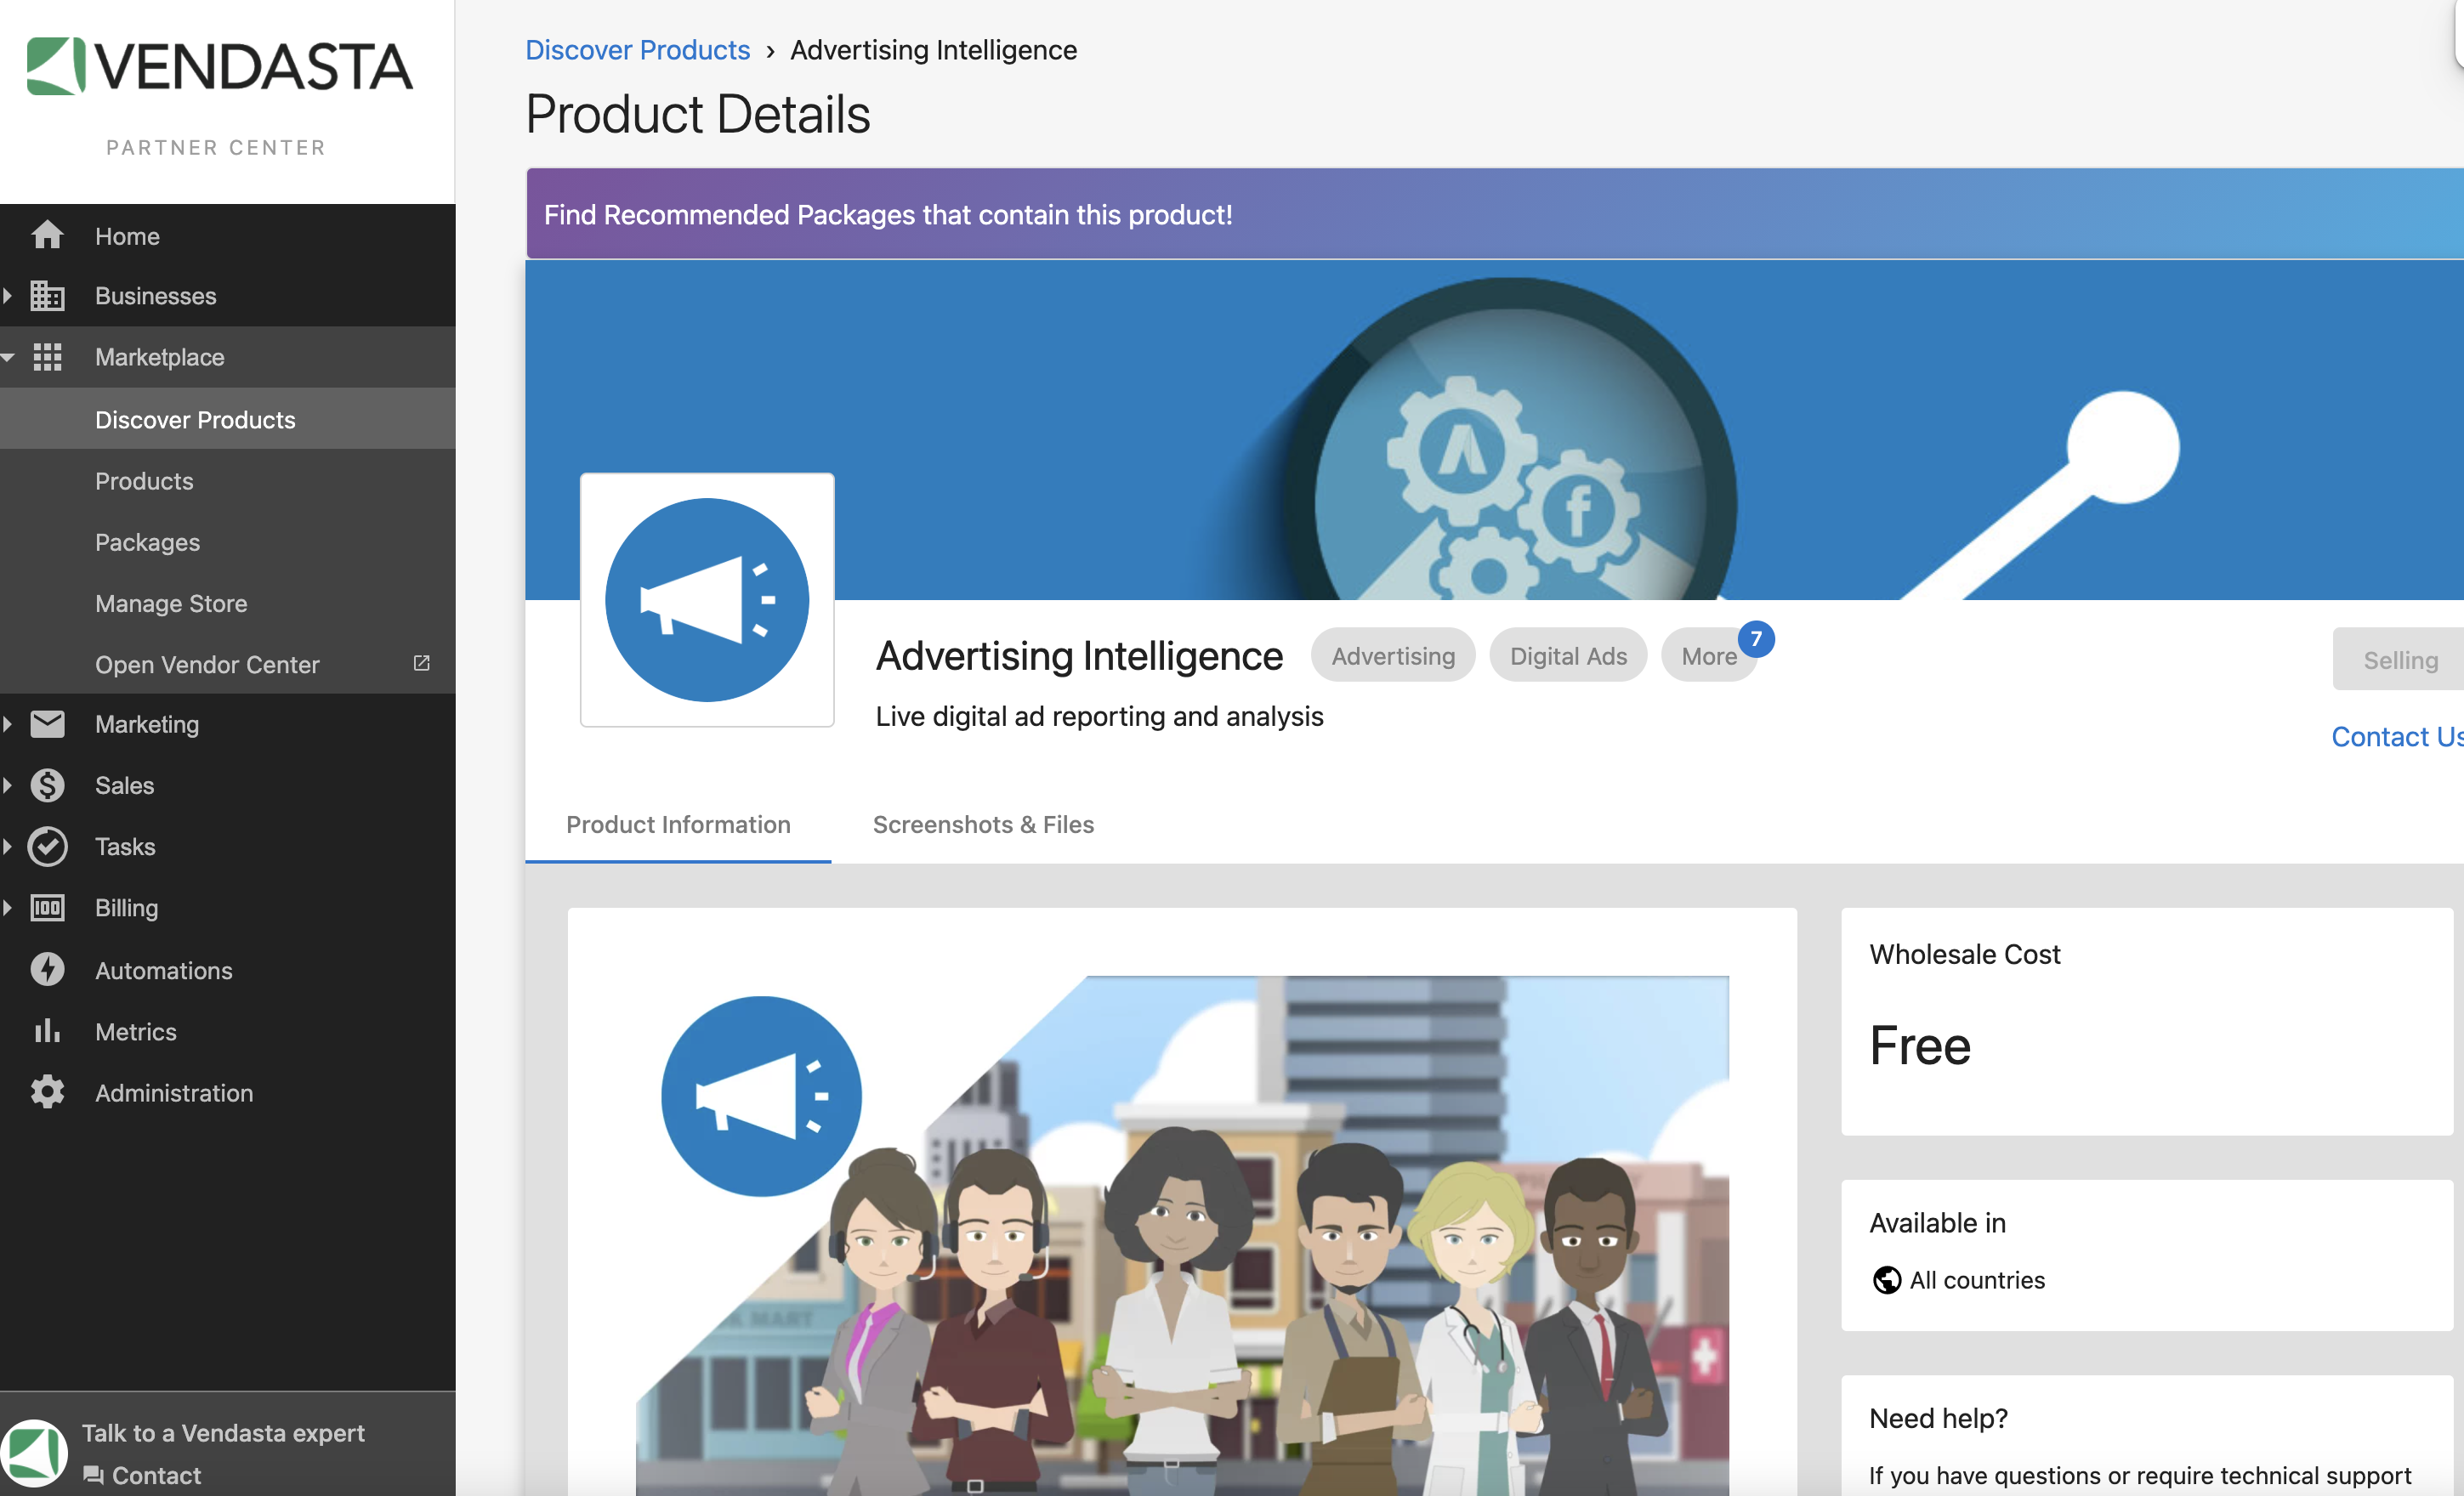Screen dimensions: 2464x1496
Task: Open Products under Marketplace
Action: 228,480
